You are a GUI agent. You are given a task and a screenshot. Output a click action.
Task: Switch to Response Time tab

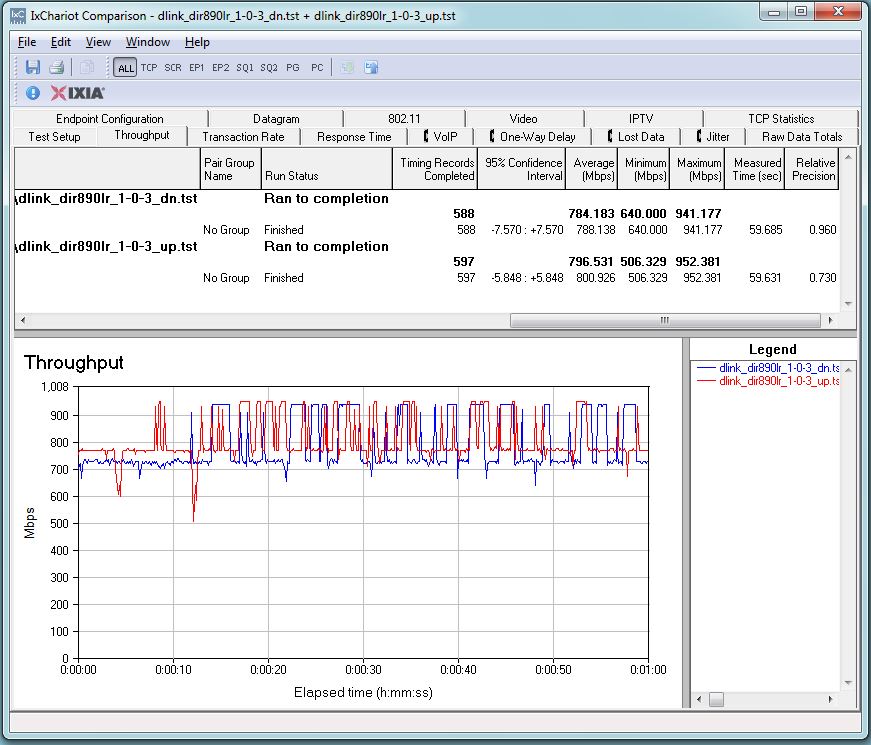pyautogui.click(x=354, y=137)
